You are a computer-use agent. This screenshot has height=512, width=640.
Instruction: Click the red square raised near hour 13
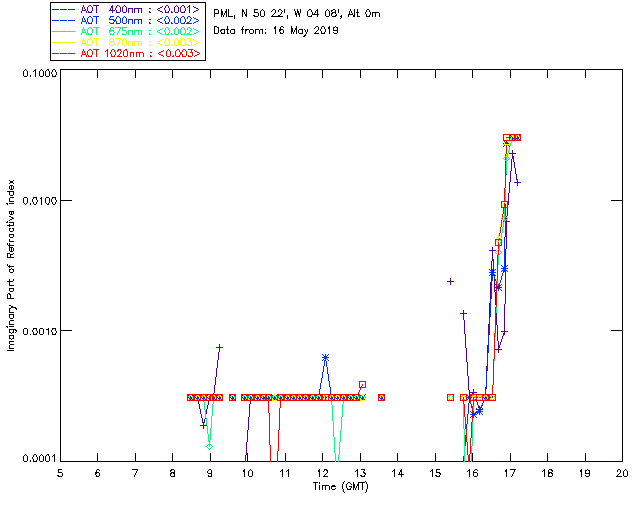click(x=362, y=384)
